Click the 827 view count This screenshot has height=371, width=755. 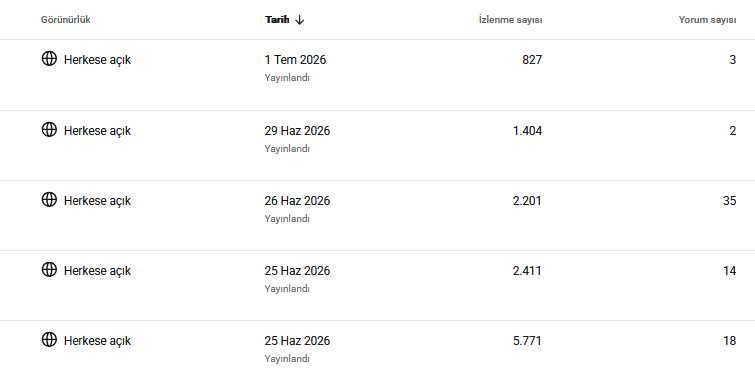click(x=532, y=60)
